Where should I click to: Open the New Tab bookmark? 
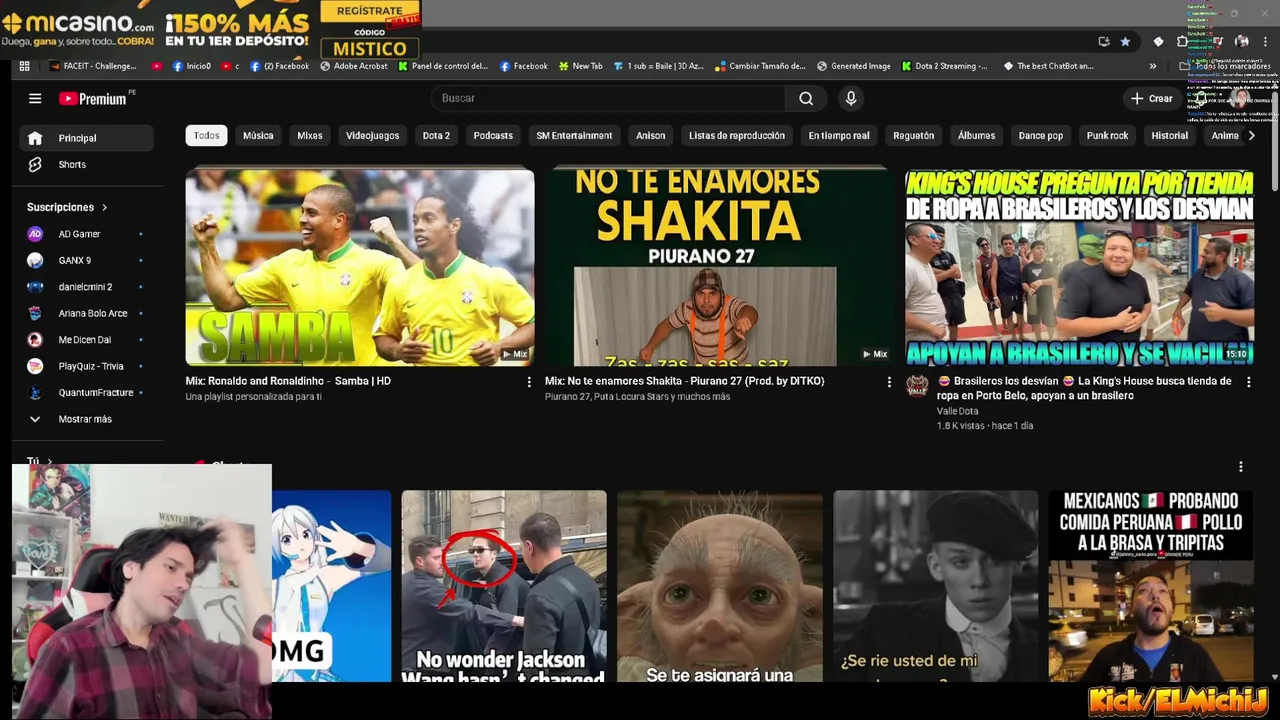pos(580,66)
